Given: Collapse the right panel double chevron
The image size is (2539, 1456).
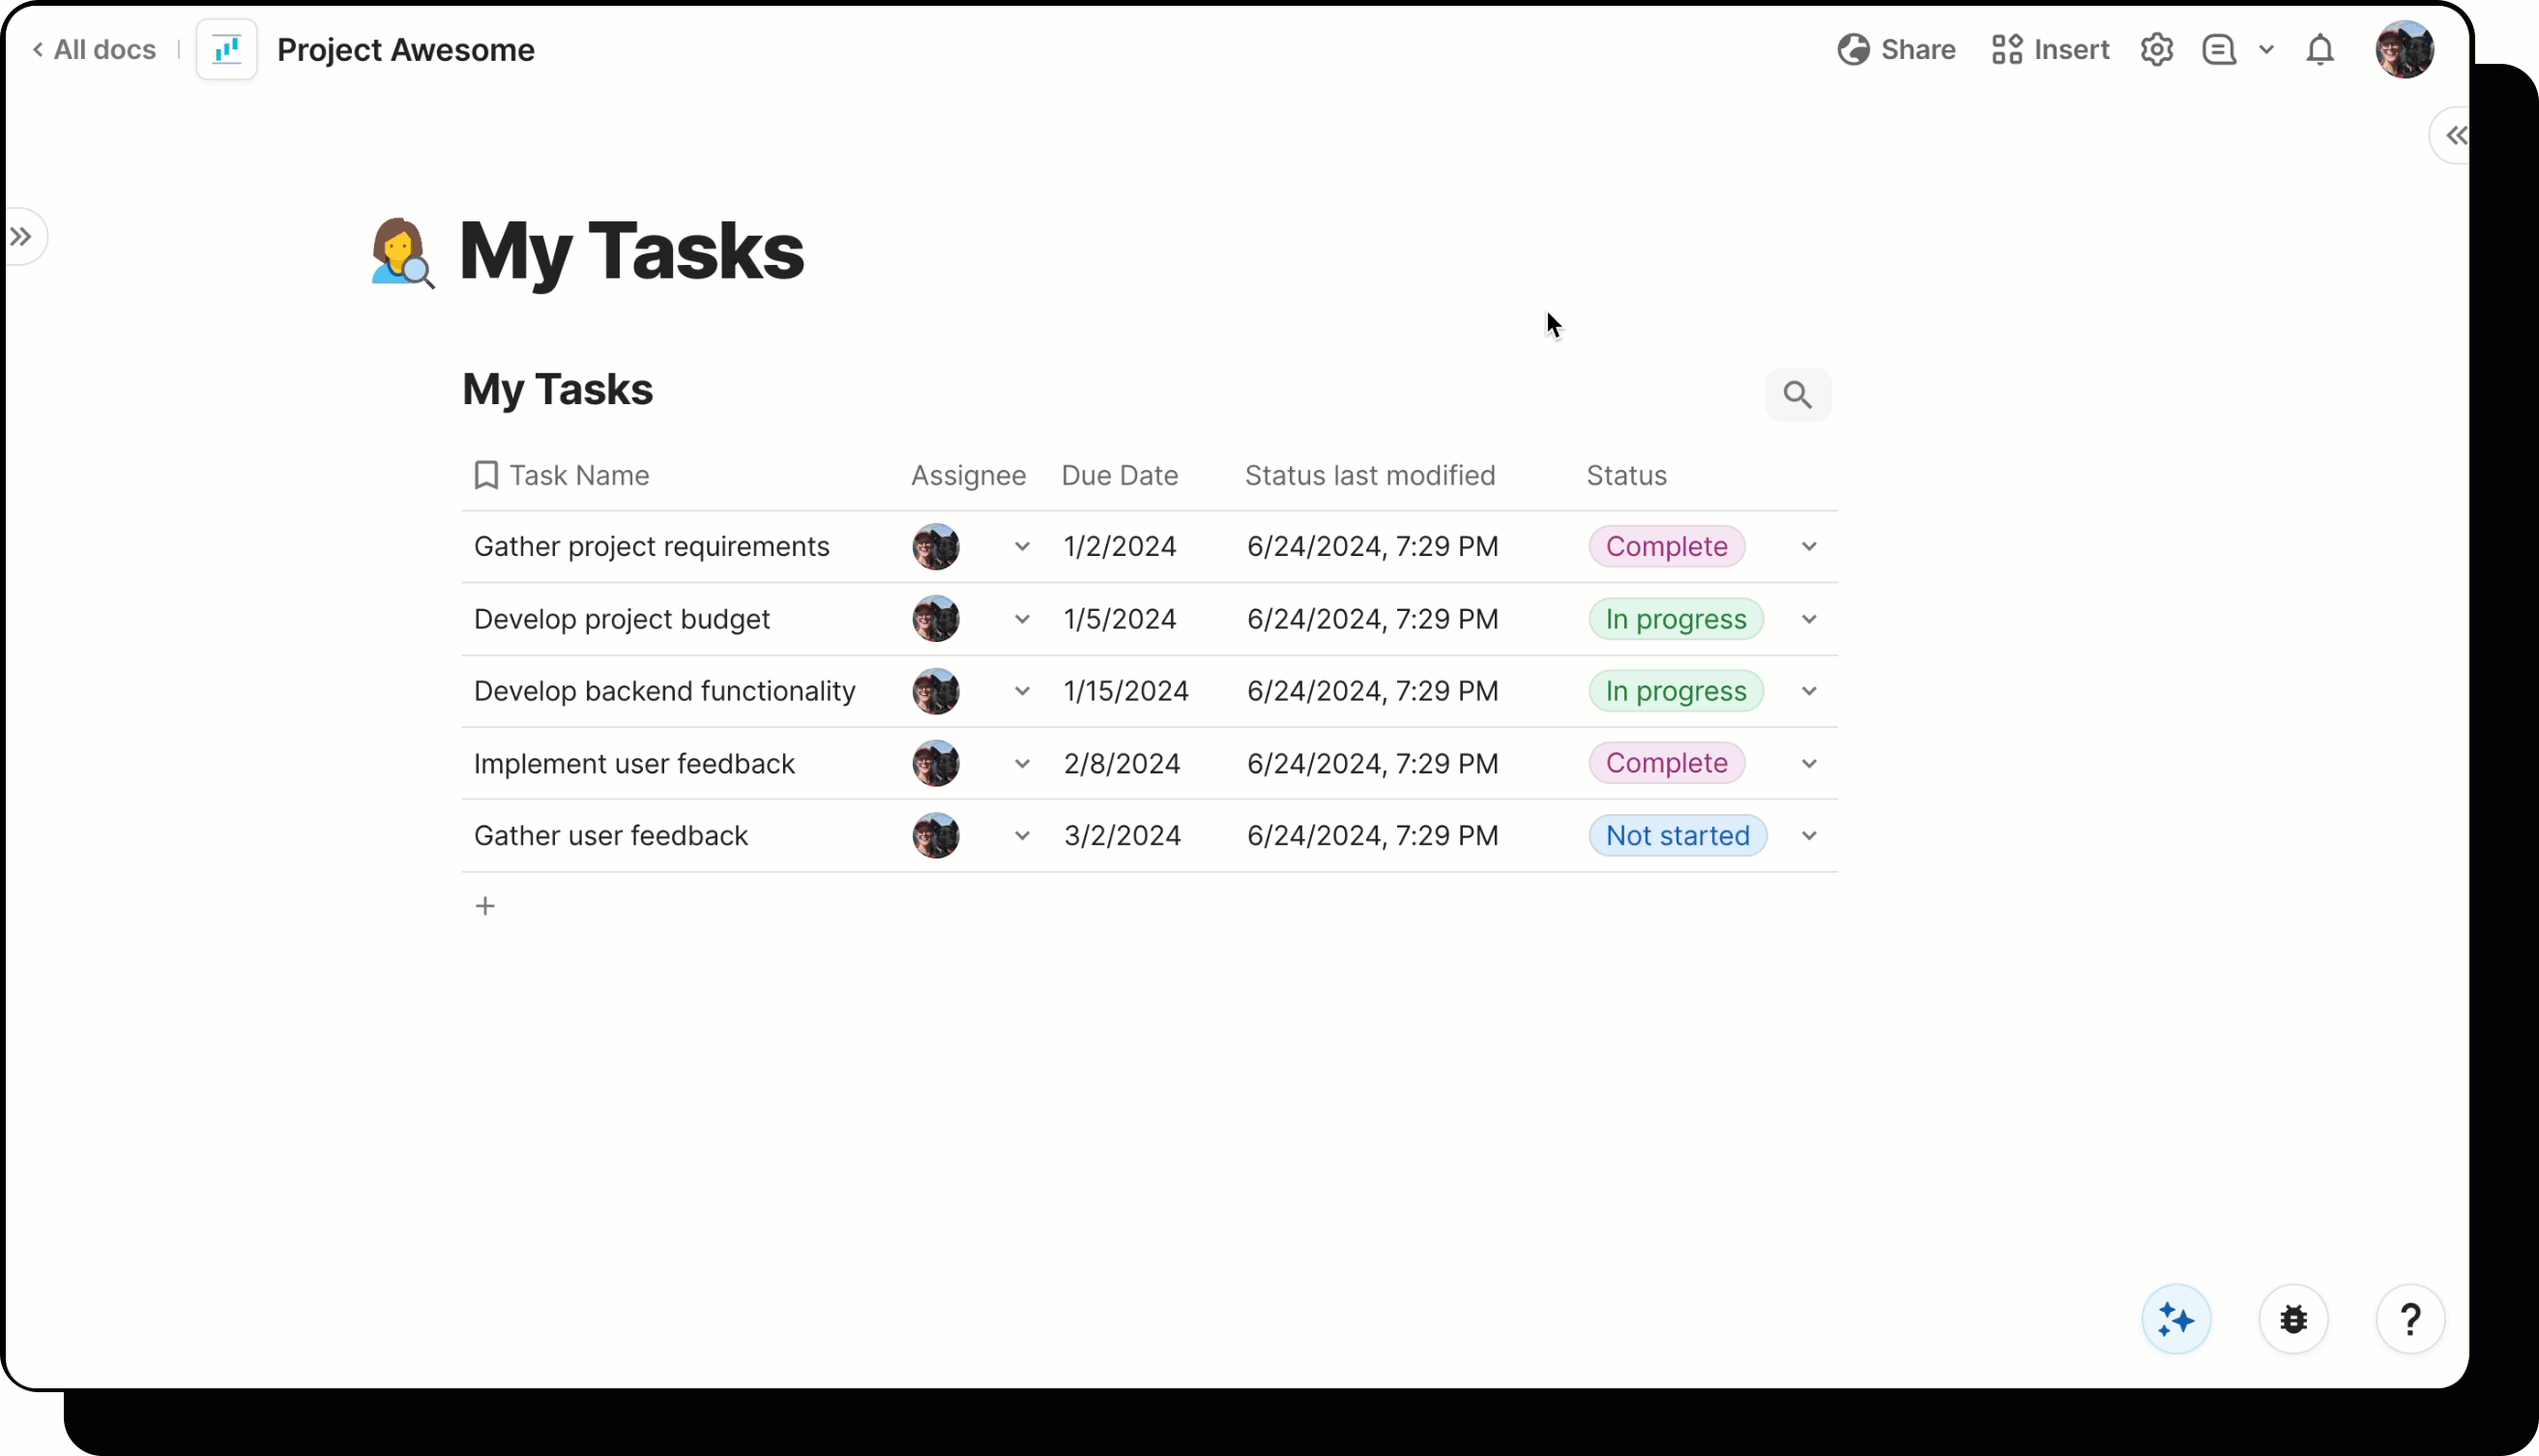Looking at the screenshot, I should [2455, 135].
